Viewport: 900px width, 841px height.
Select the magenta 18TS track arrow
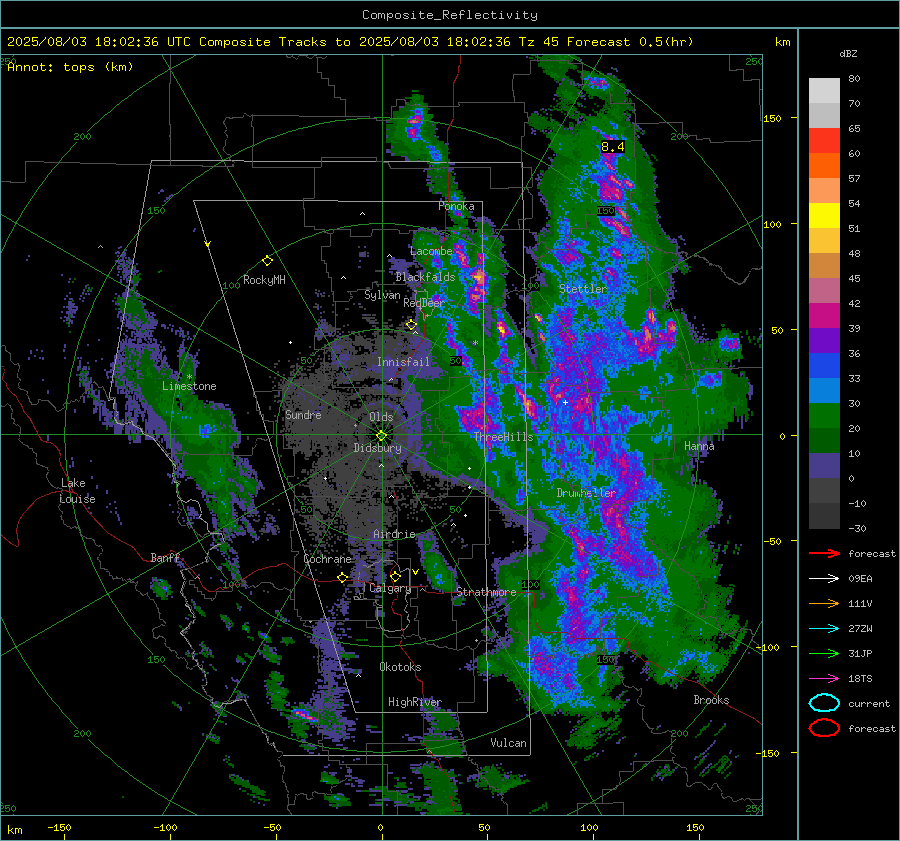click(824, 679)
